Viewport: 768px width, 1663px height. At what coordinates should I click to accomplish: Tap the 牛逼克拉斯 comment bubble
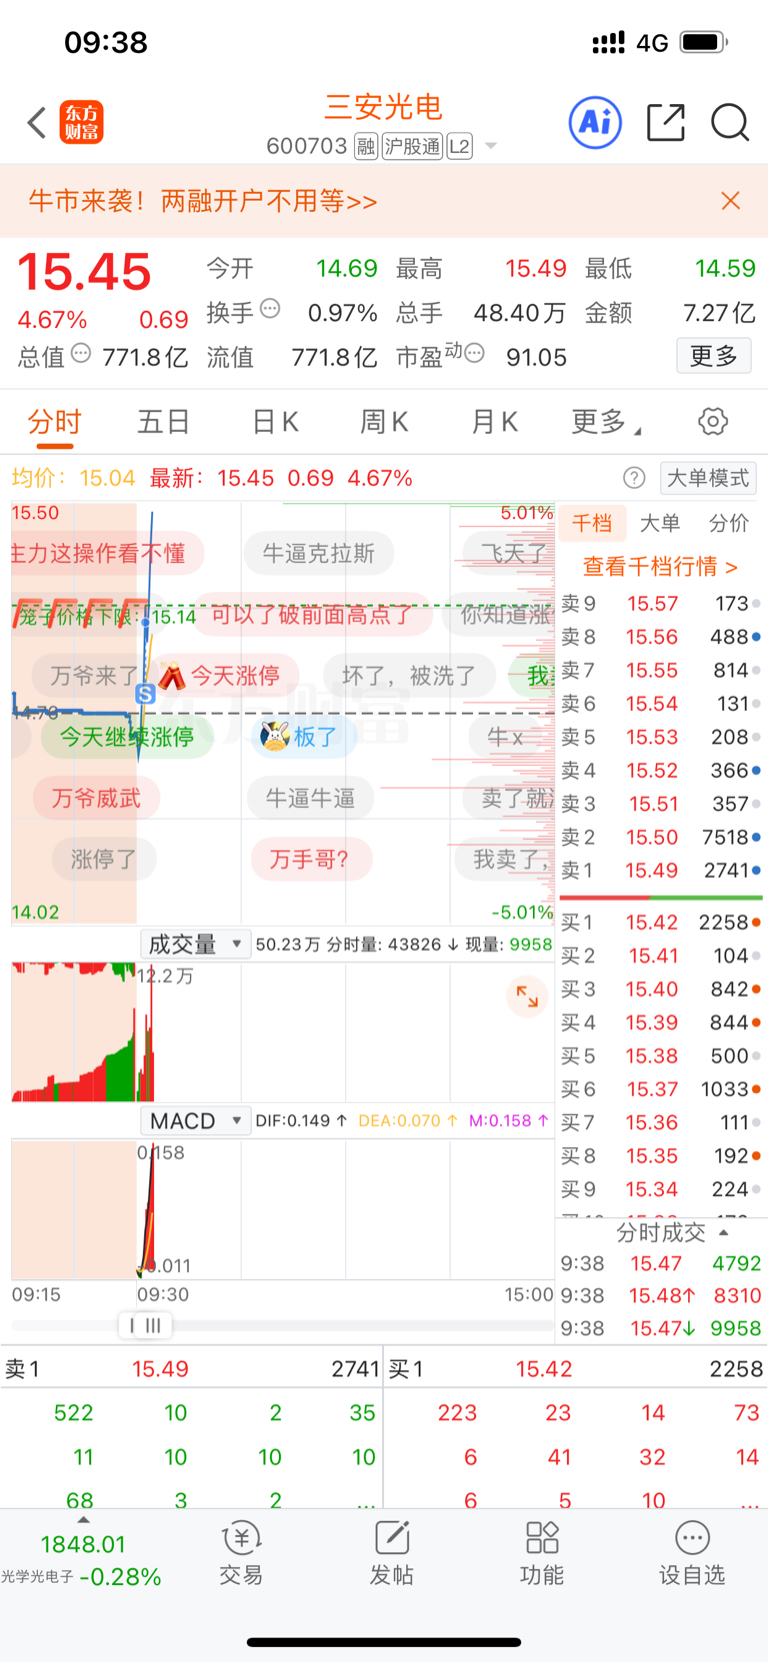(319, 553)
